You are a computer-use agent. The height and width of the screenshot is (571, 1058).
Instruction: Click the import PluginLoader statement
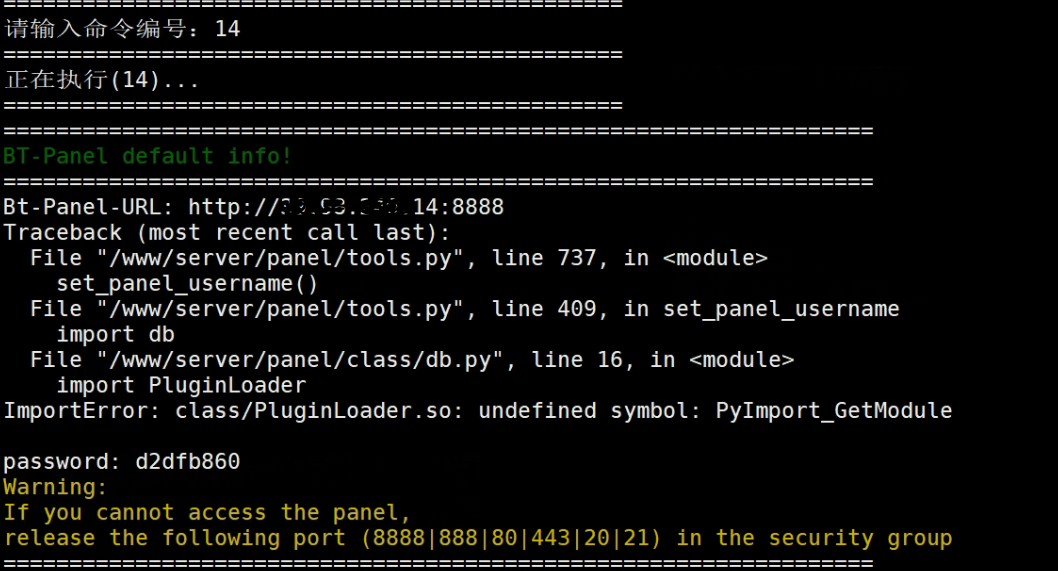(181, 385)
